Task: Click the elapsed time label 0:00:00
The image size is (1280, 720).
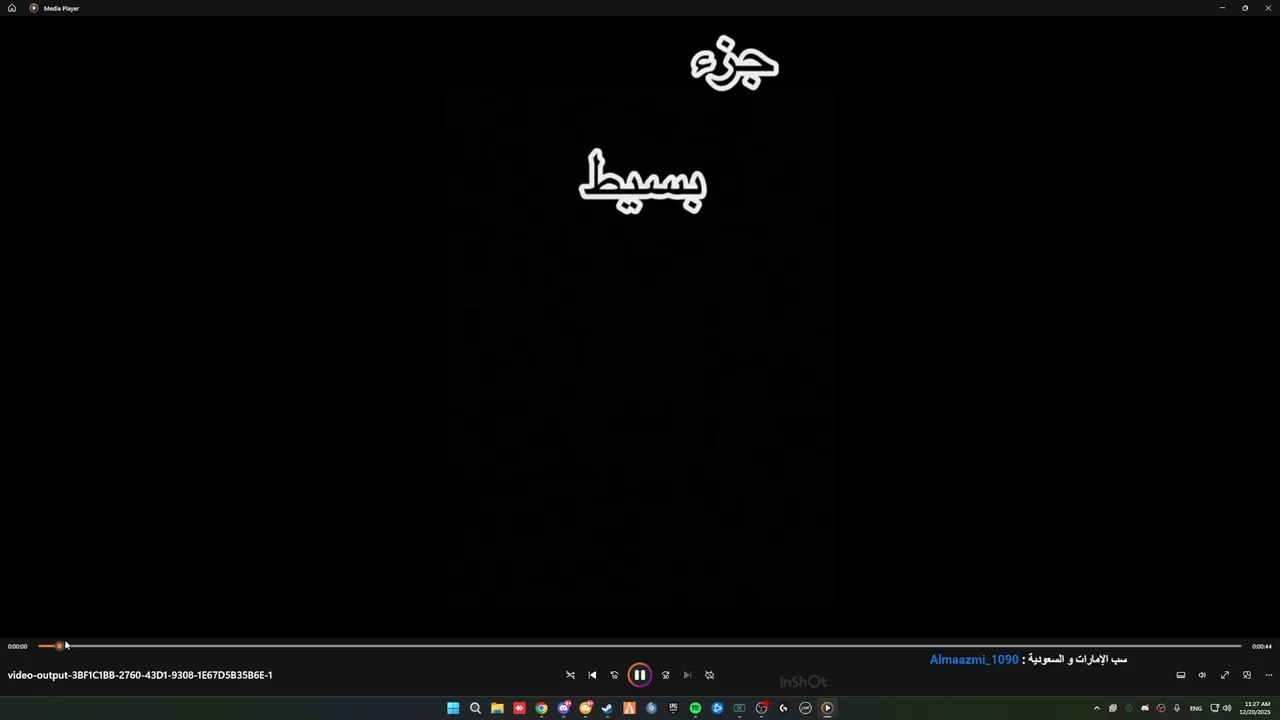Action: click(x=17, y=646)
